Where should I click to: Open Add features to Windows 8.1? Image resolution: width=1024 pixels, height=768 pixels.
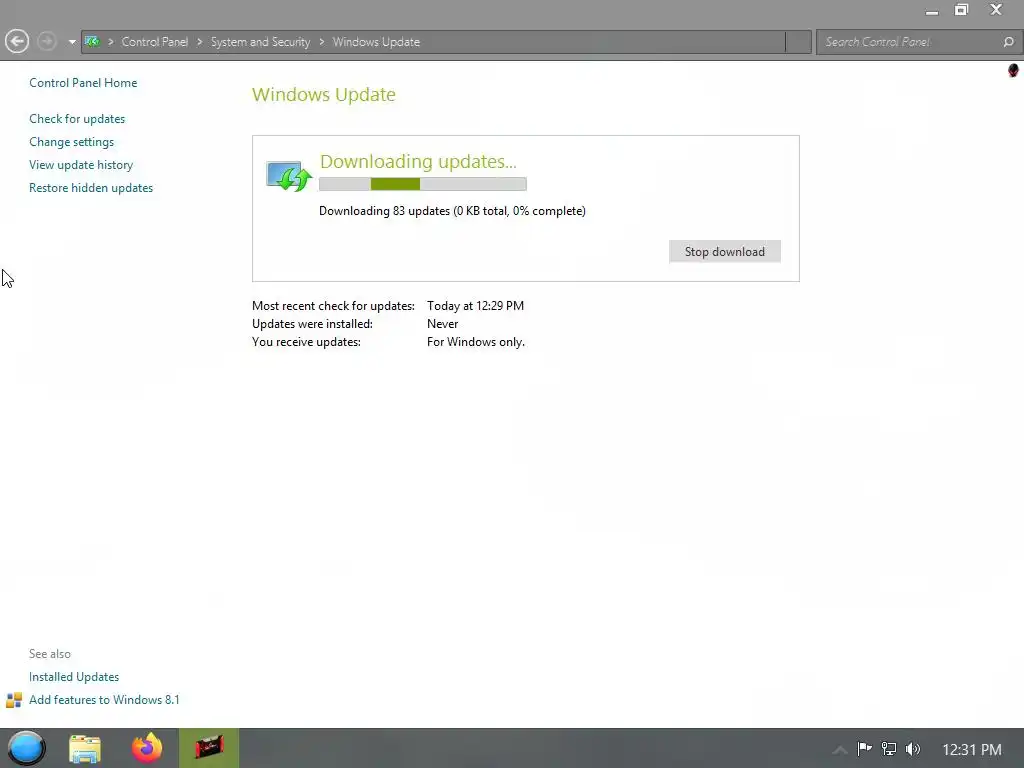coord(104,699)
